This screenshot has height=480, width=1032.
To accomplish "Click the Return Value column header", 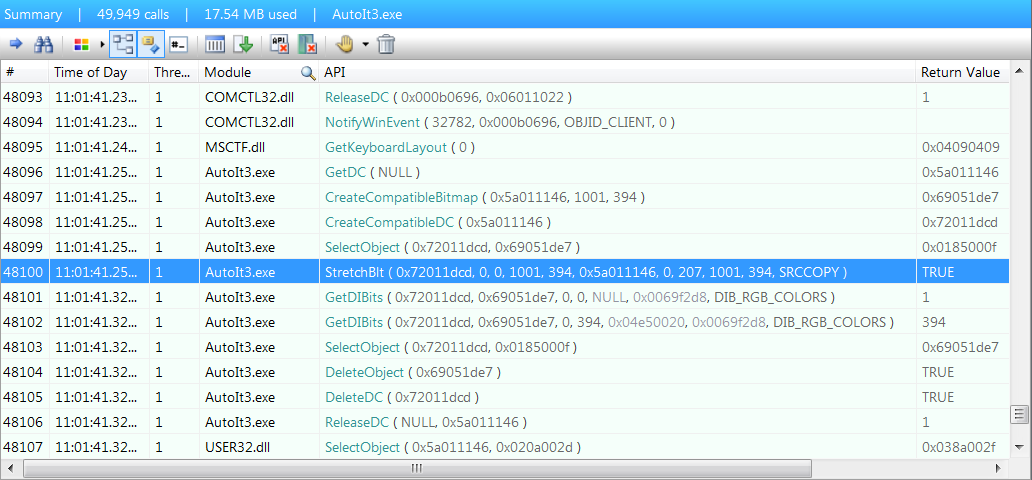I will tap(960, 72).
